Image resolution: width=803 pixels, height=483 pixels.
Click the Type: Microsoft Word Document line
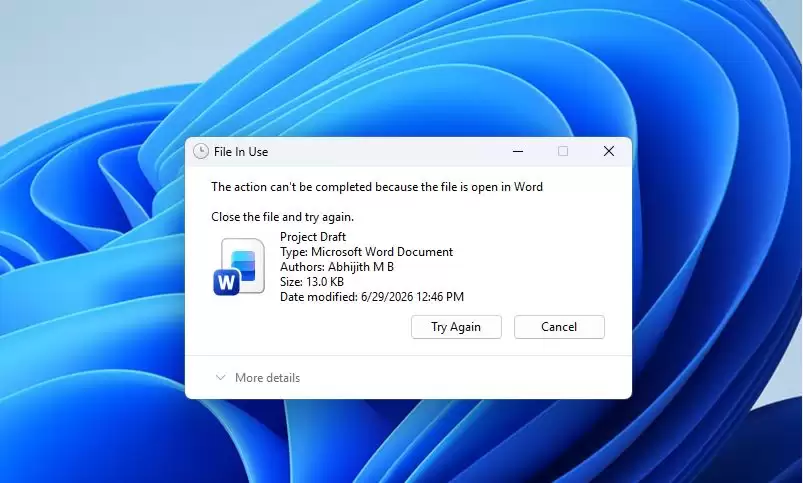coord(366,252)
